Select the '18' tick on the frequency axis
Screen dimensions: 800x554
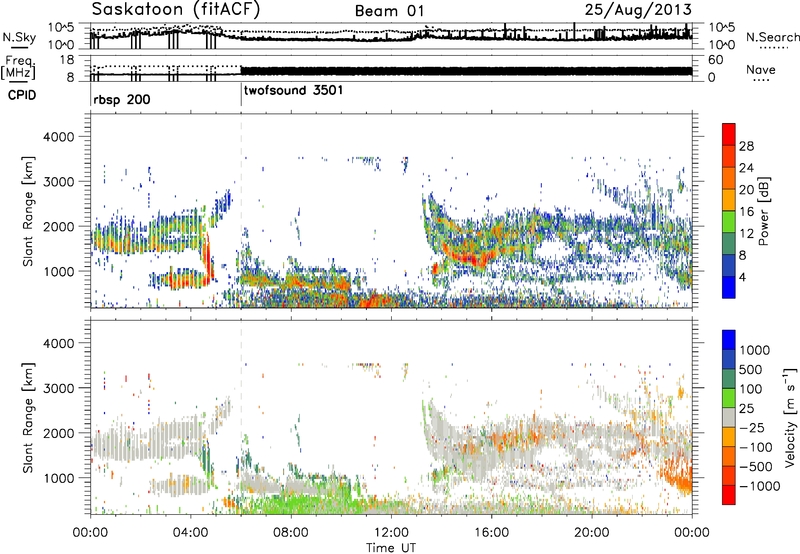click(67, 60)
